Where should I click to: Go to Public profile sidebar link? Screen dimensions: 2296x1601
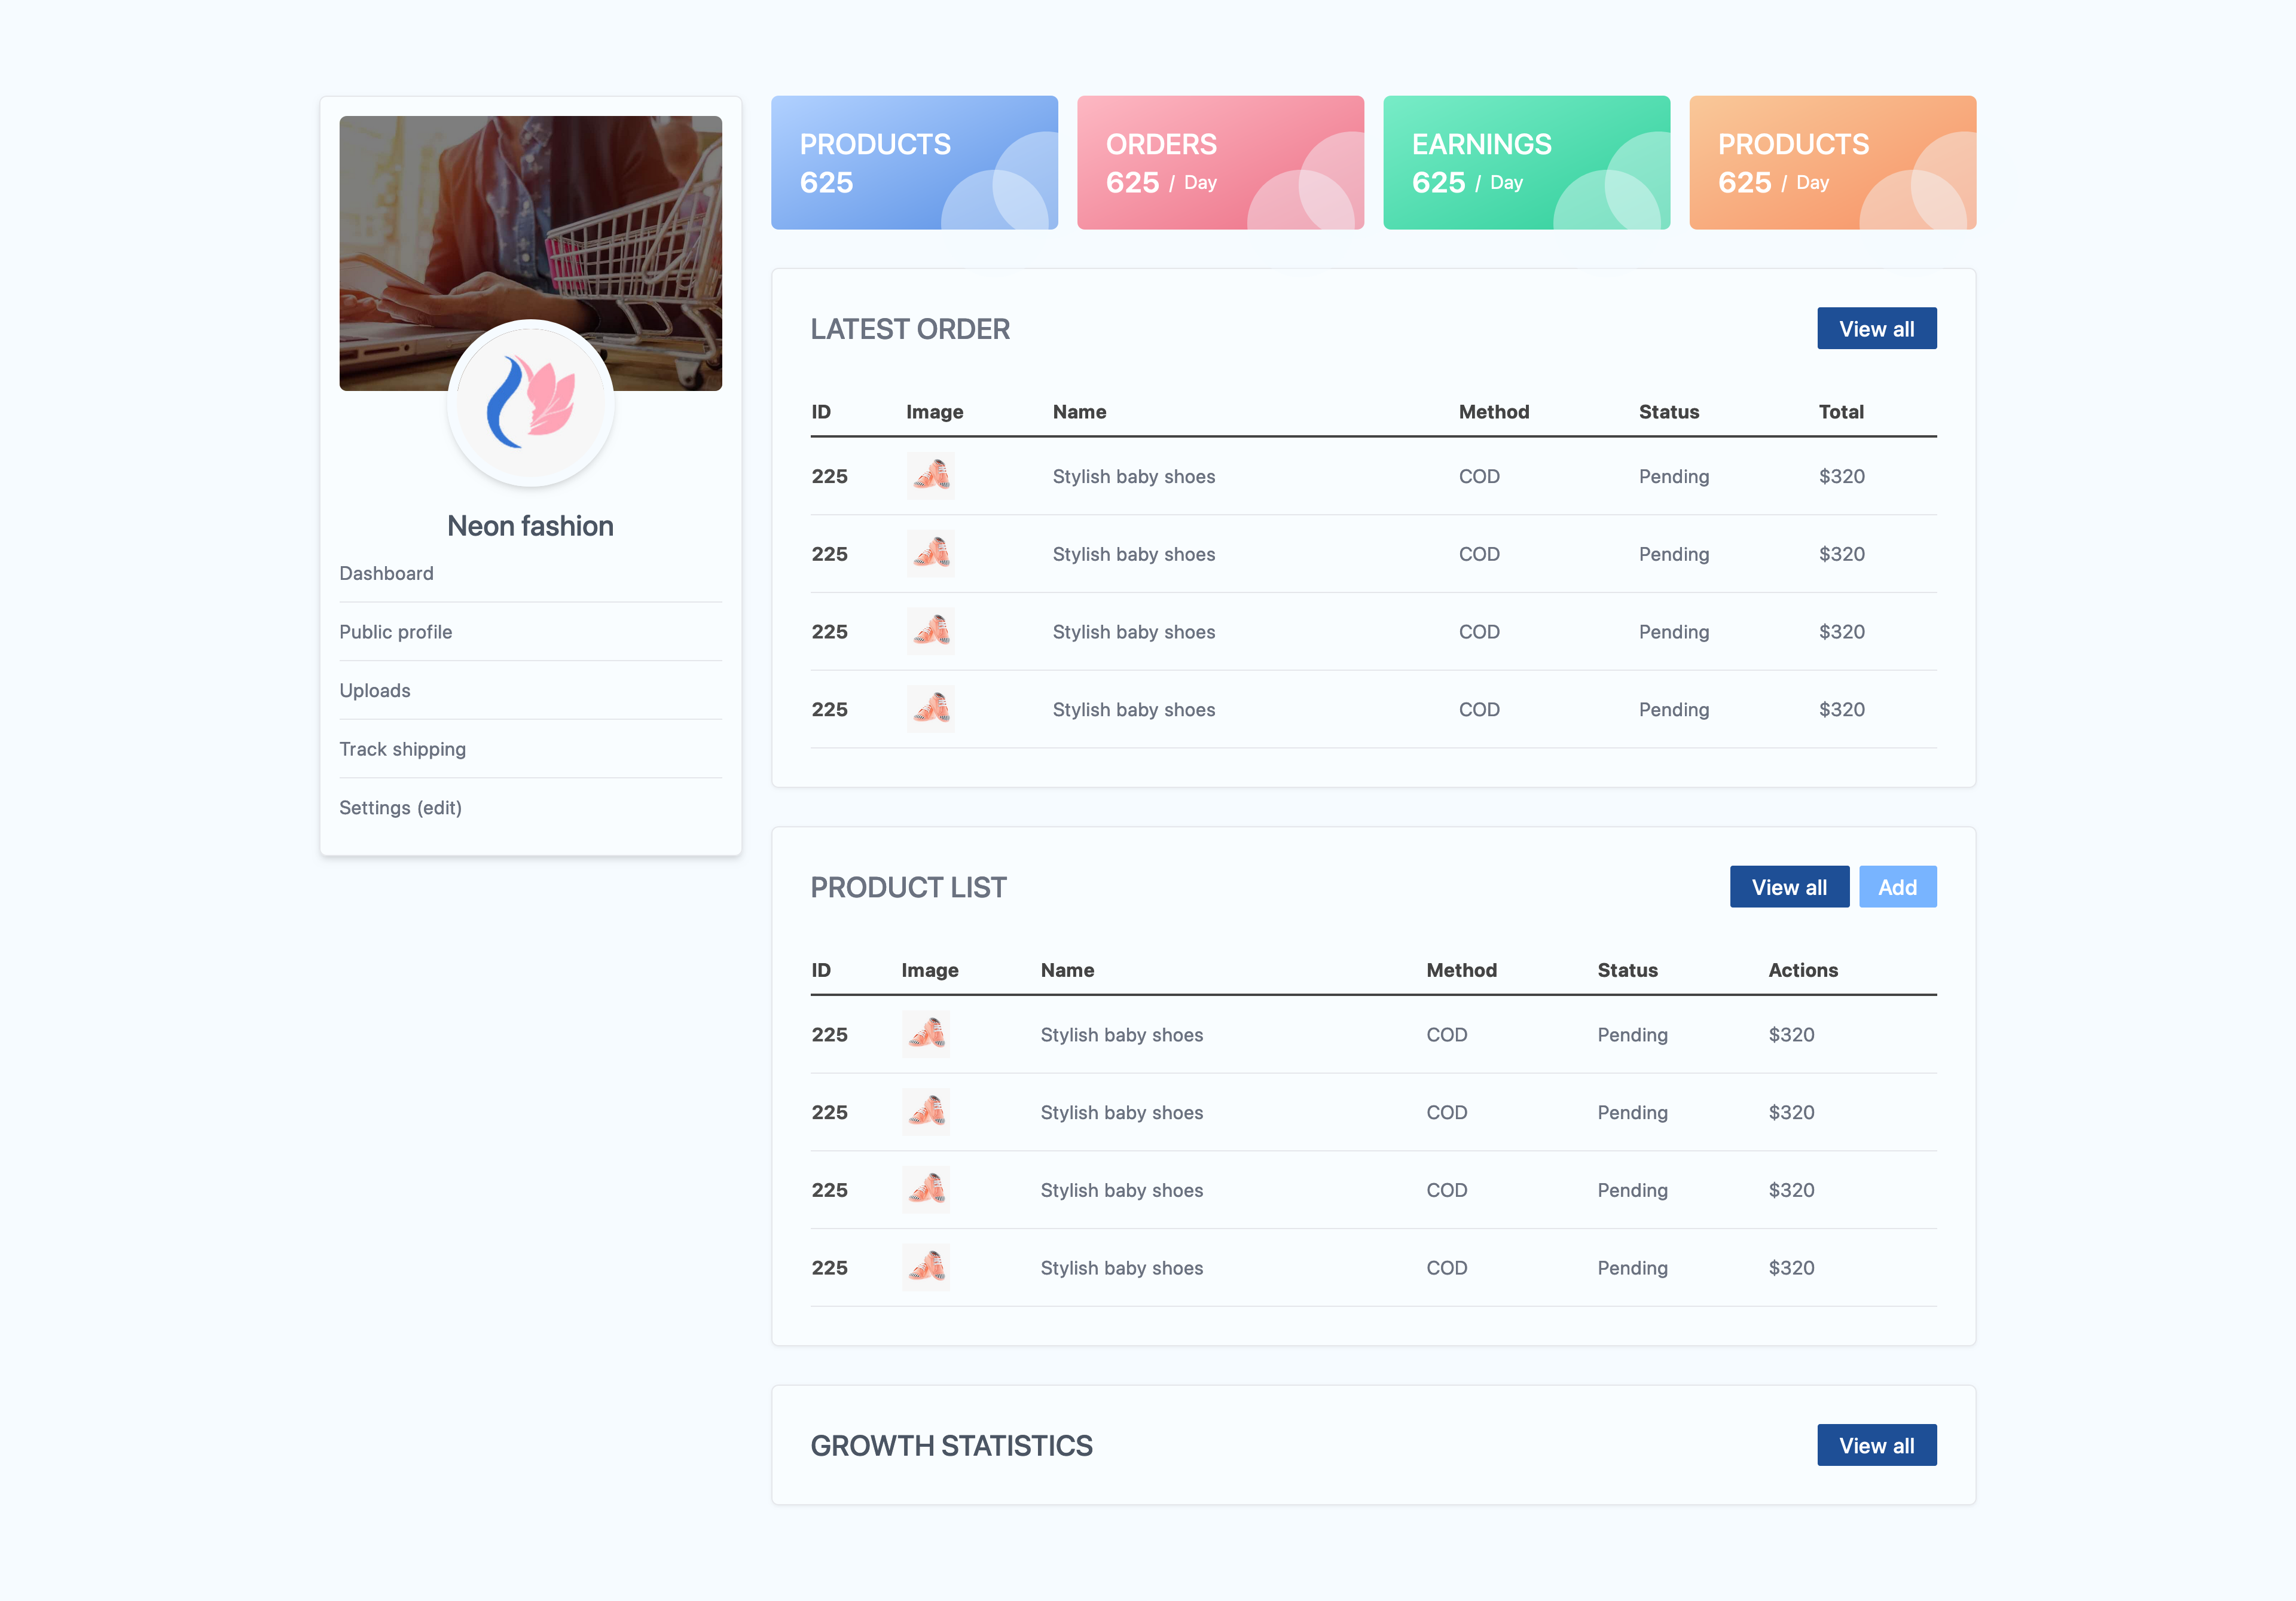(395, 632)
